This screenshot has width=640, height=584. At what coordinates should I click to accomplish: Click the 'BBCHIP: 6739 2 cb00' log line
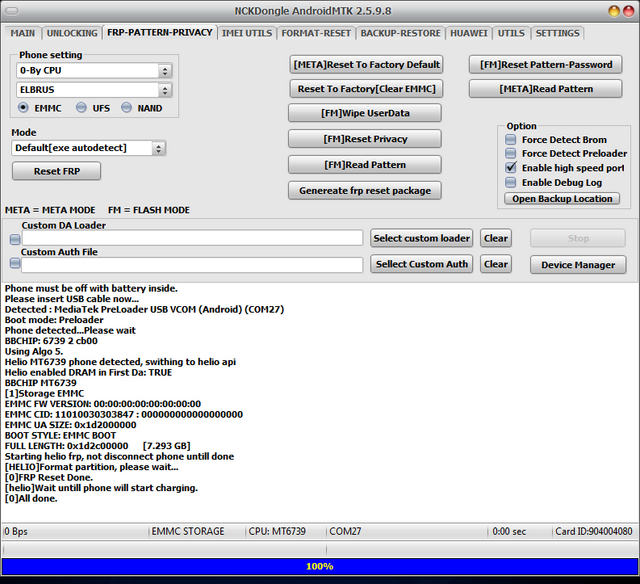pyautogui.click(x=51, y=341)
